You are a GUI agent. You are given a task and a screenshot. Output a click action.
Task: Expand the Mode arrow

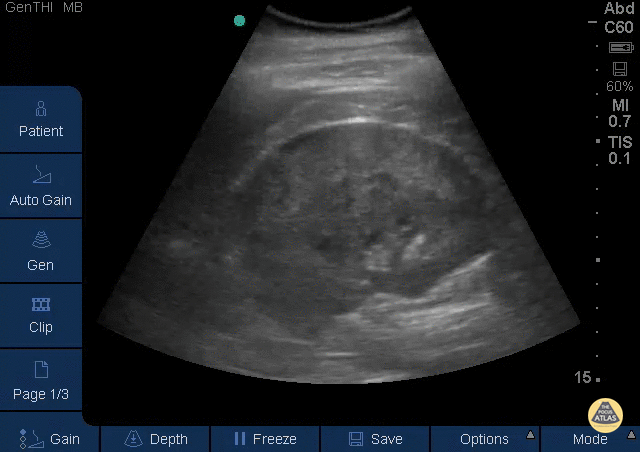coord(631,434)
